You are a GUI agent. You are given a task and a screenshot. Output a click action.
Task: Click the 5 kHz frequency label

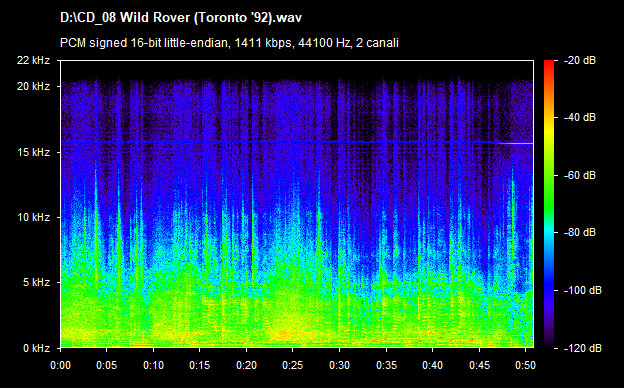36,283
